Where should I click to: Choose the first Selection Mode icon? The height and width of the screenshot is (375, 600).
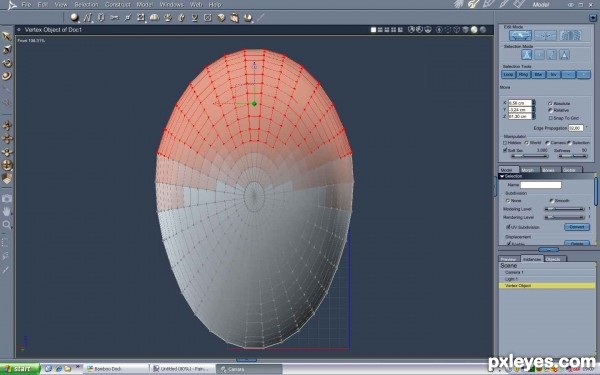click(527, 55)
